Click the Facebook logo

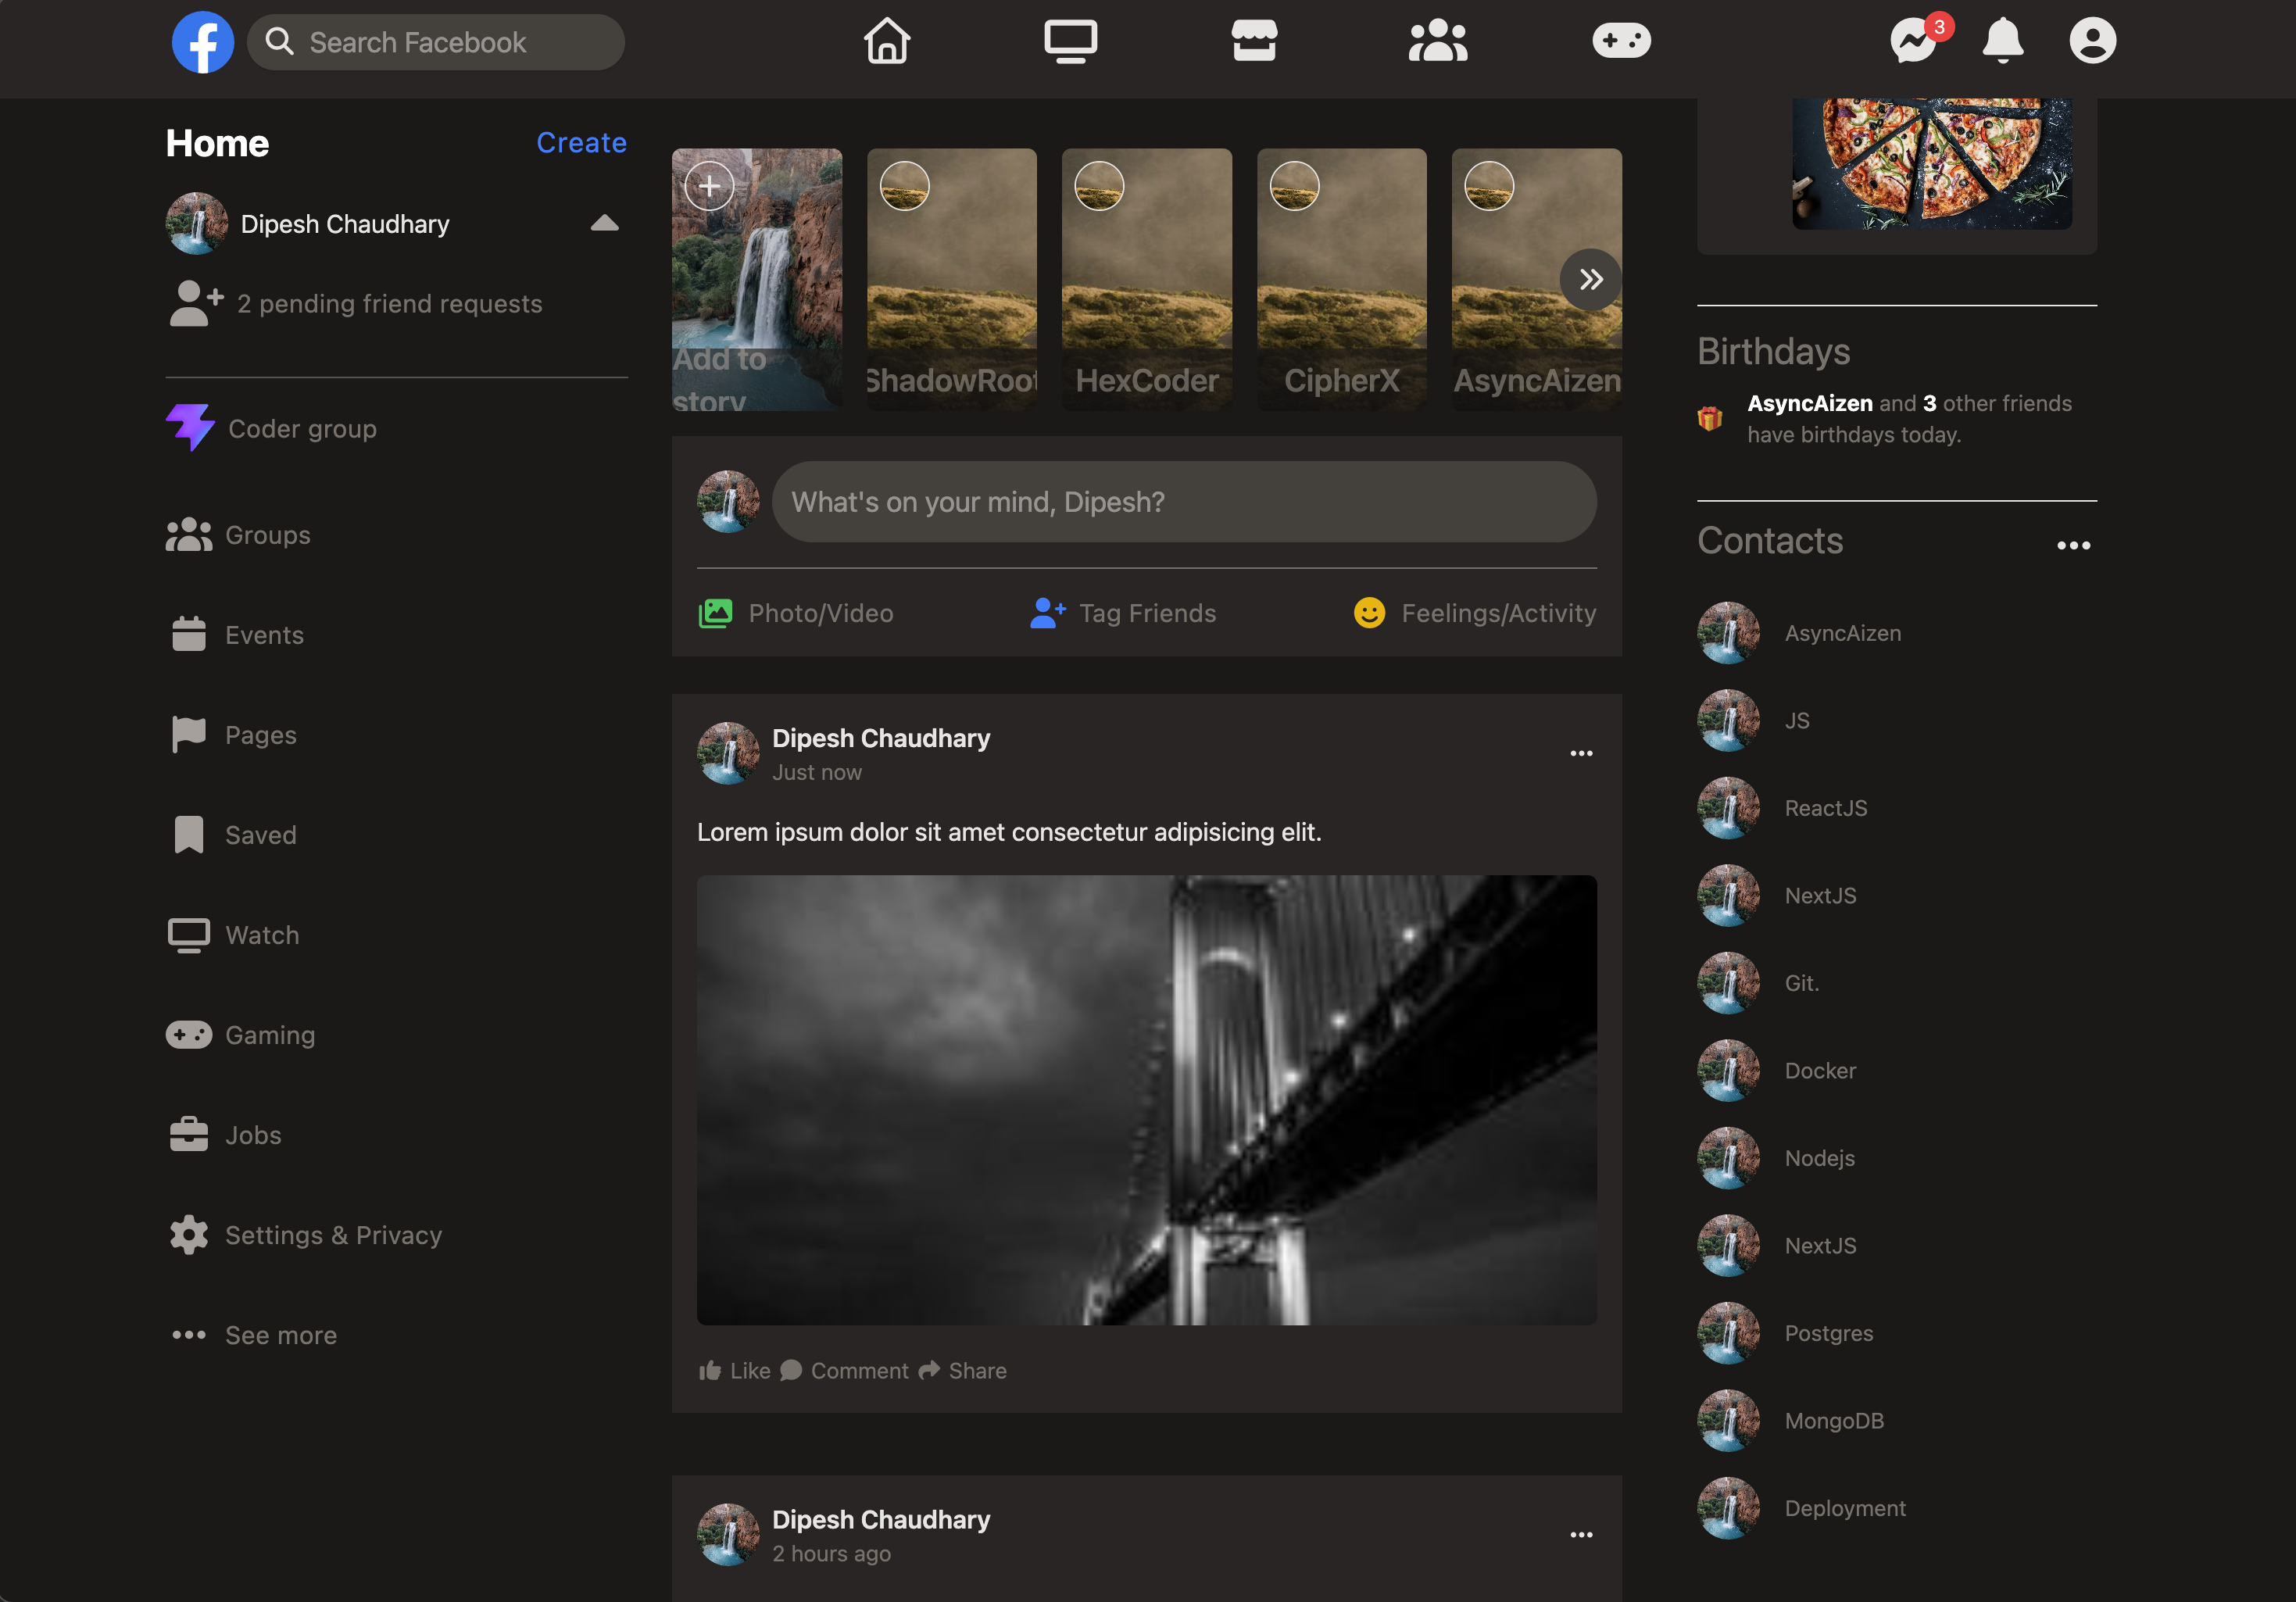[203, 42]
